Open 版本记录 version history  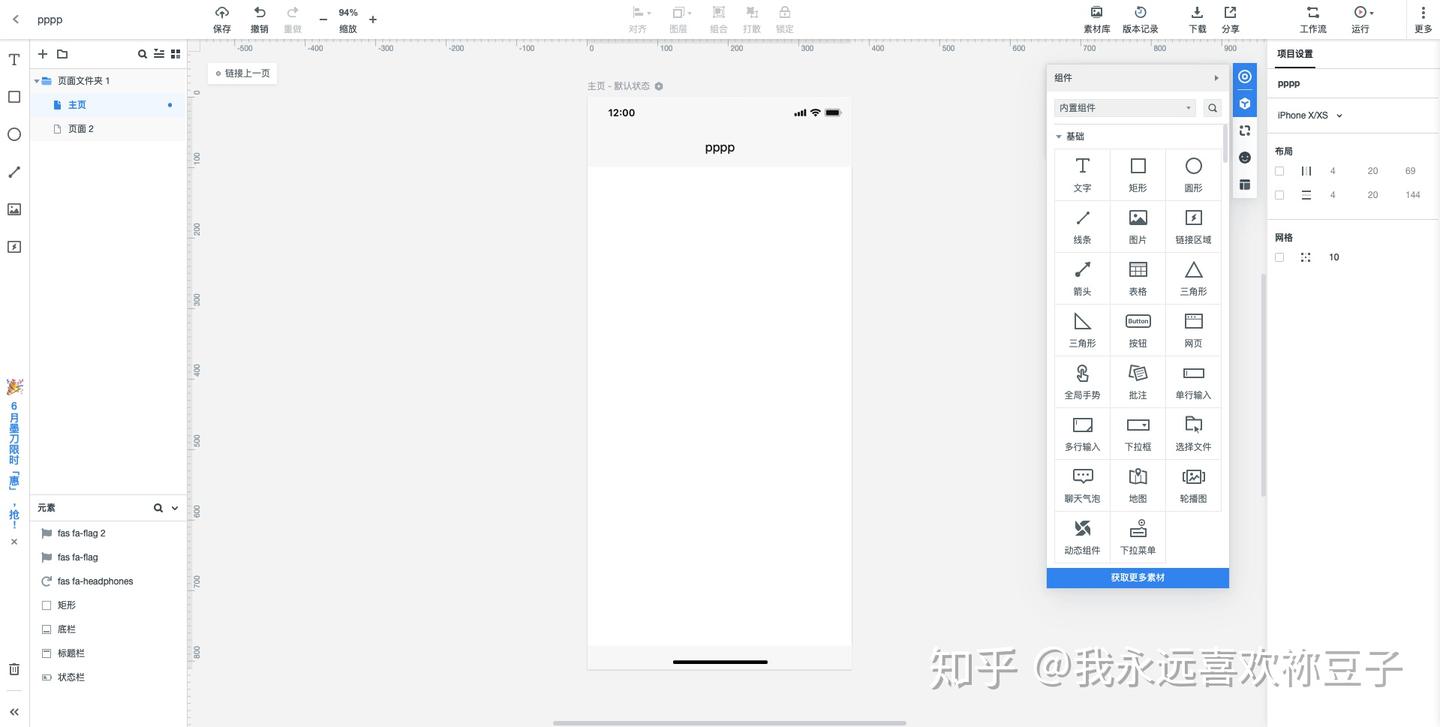(1140, 19)
